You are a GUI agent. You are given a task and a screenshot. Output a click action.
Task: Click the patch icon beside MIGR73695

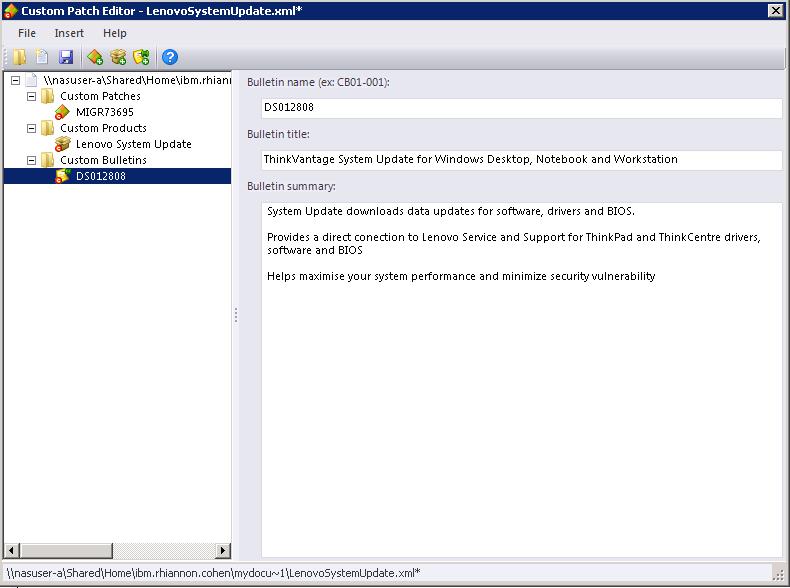coord(62,112)
